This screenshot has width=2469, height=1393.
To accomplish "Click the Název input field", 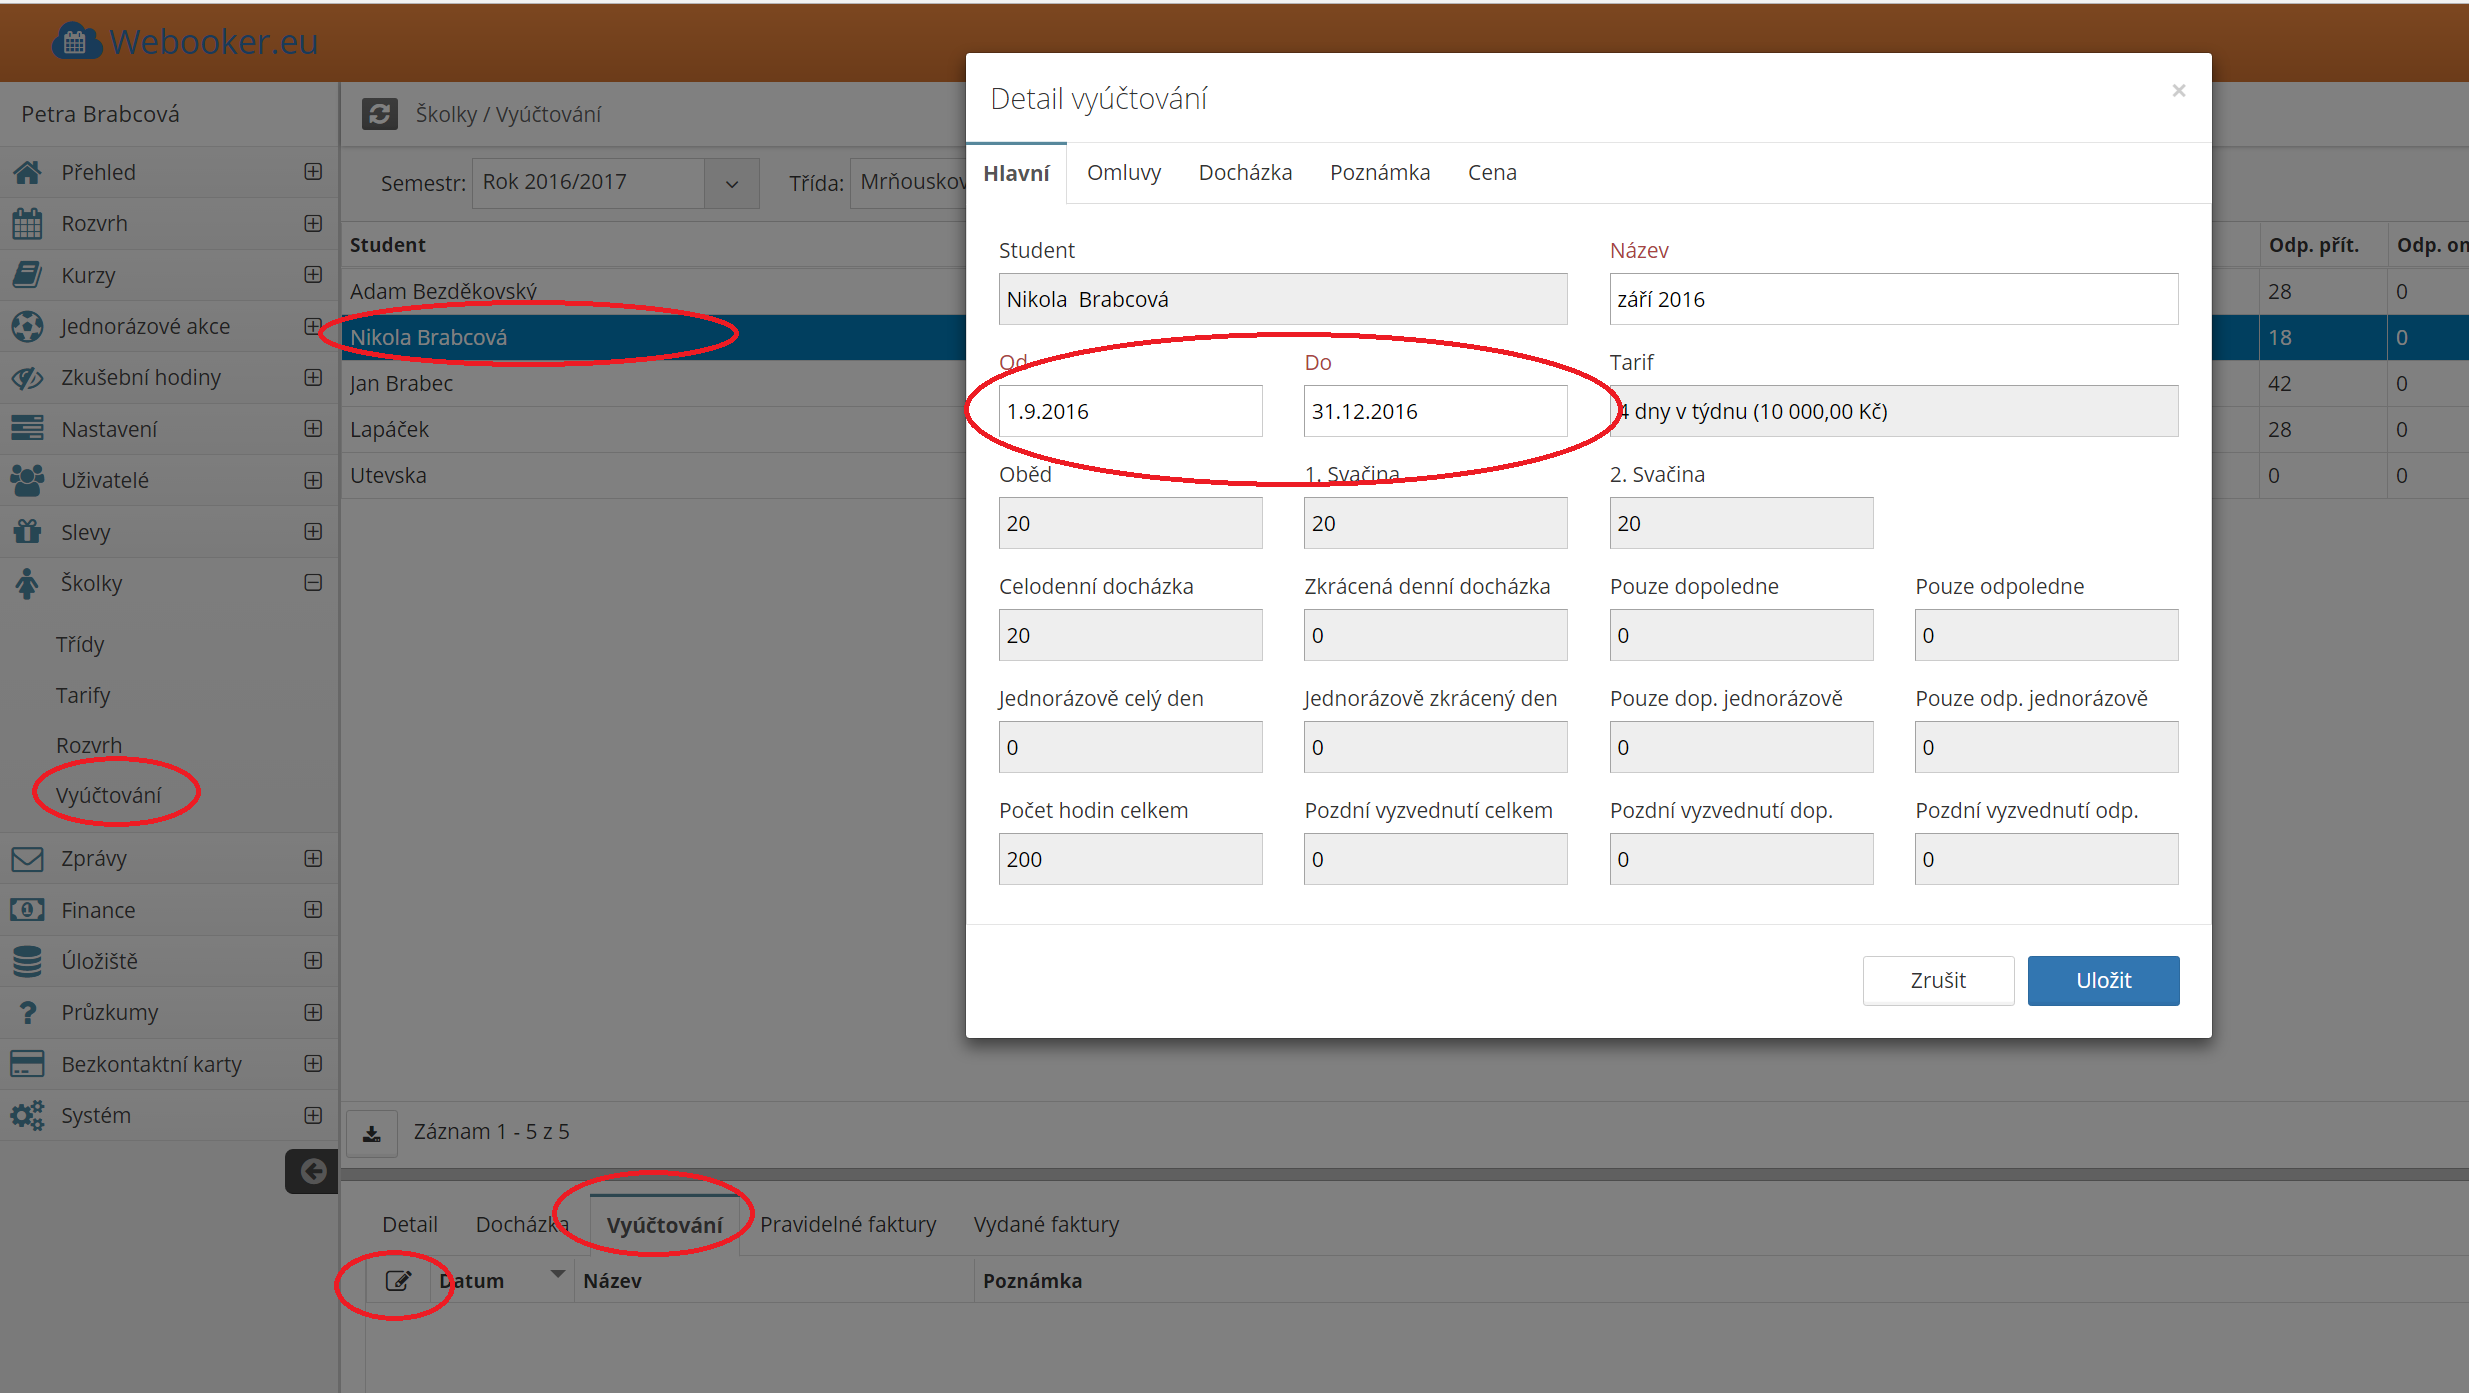I will tap(1893, 299).
